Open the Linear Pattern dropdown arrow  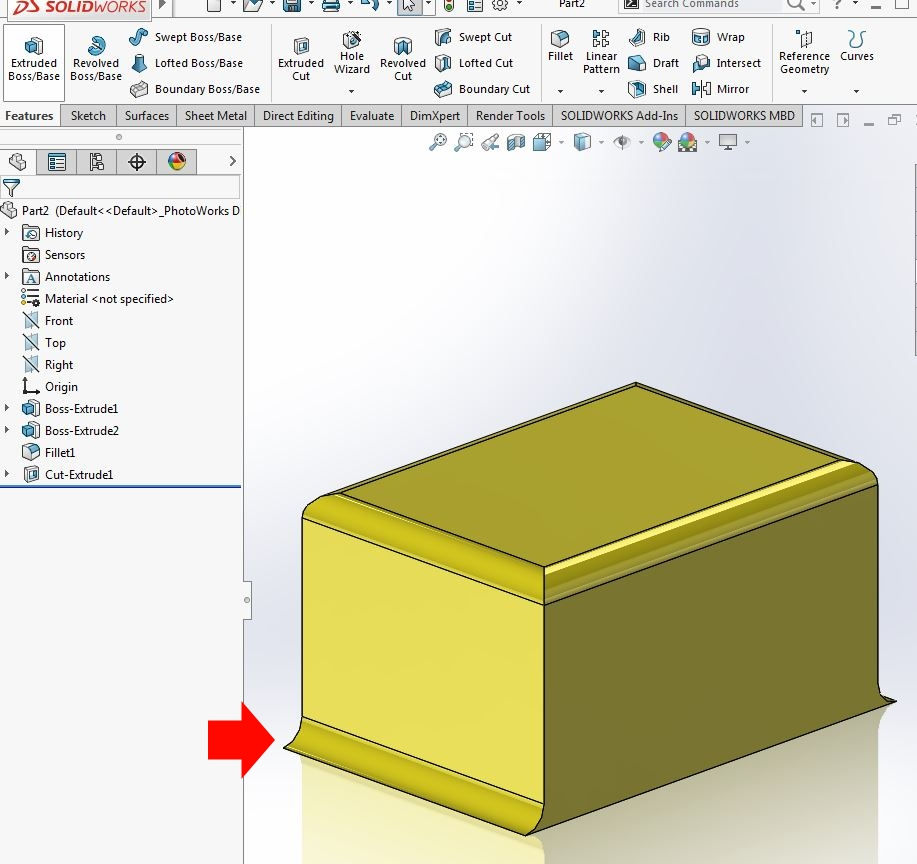pos(601,91)
